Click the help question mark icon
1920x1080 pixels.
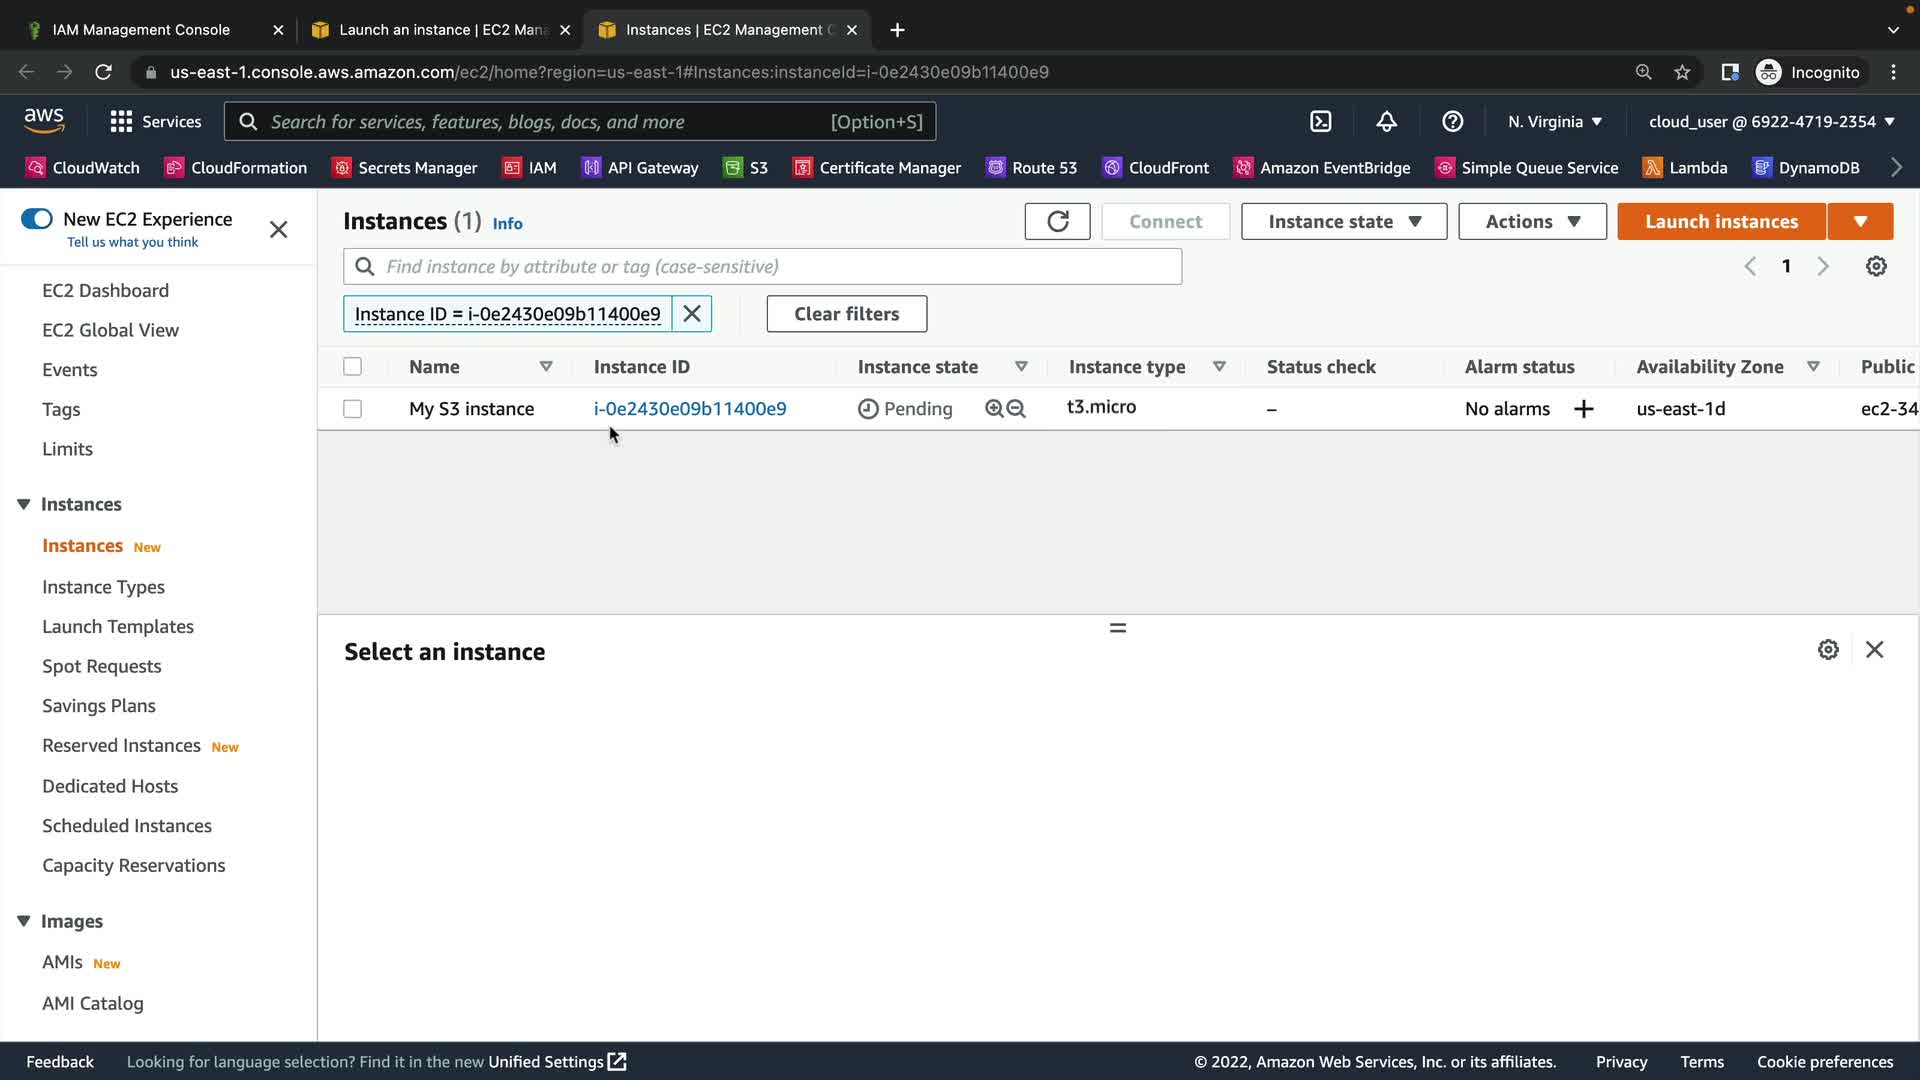[1452, 121]
